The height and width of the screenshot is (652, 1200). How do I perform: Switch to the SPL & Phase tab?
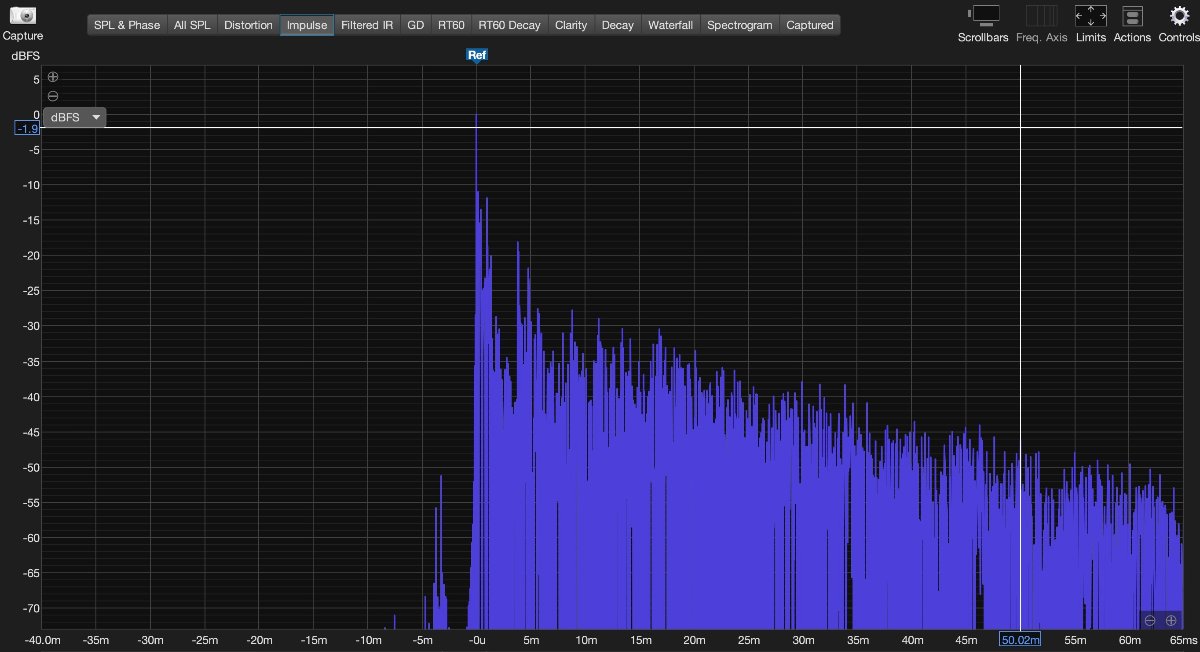pyautogui.click(x=127, y=25)
